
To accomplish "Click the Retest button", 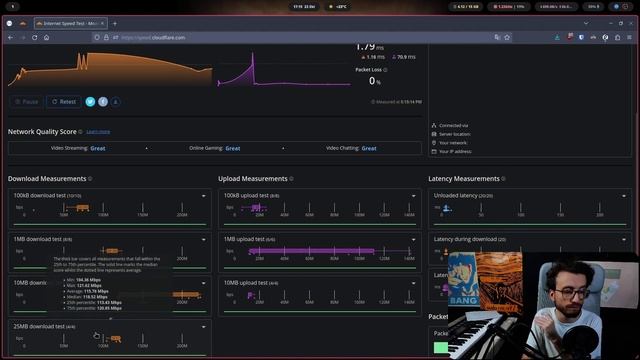I will click(x=64, y=102).
